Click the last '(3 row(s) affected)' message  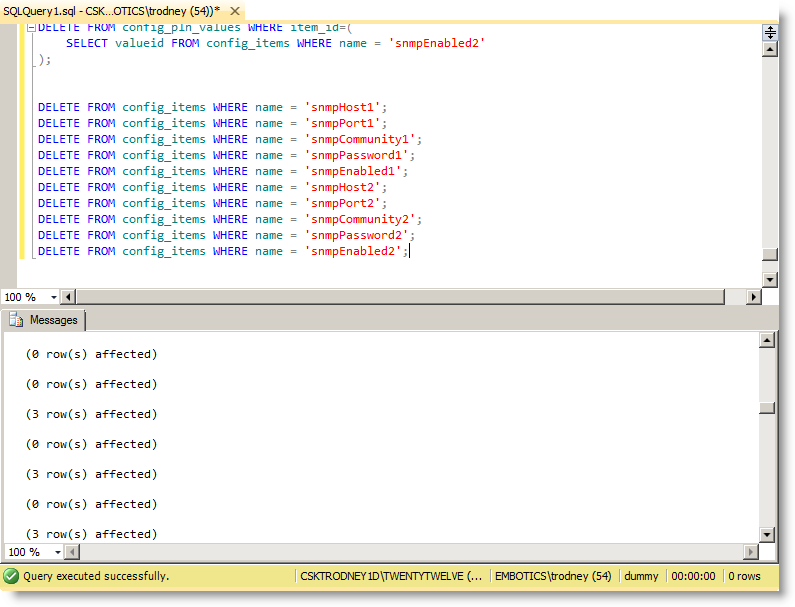[x=91, y=534]
